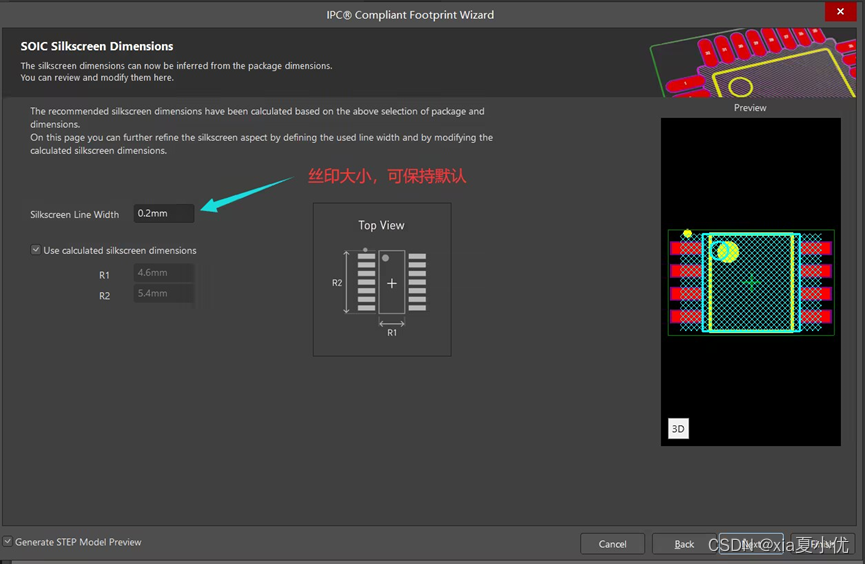Uncheck Use calculated silkscreen dimensions

pos(36,250)
